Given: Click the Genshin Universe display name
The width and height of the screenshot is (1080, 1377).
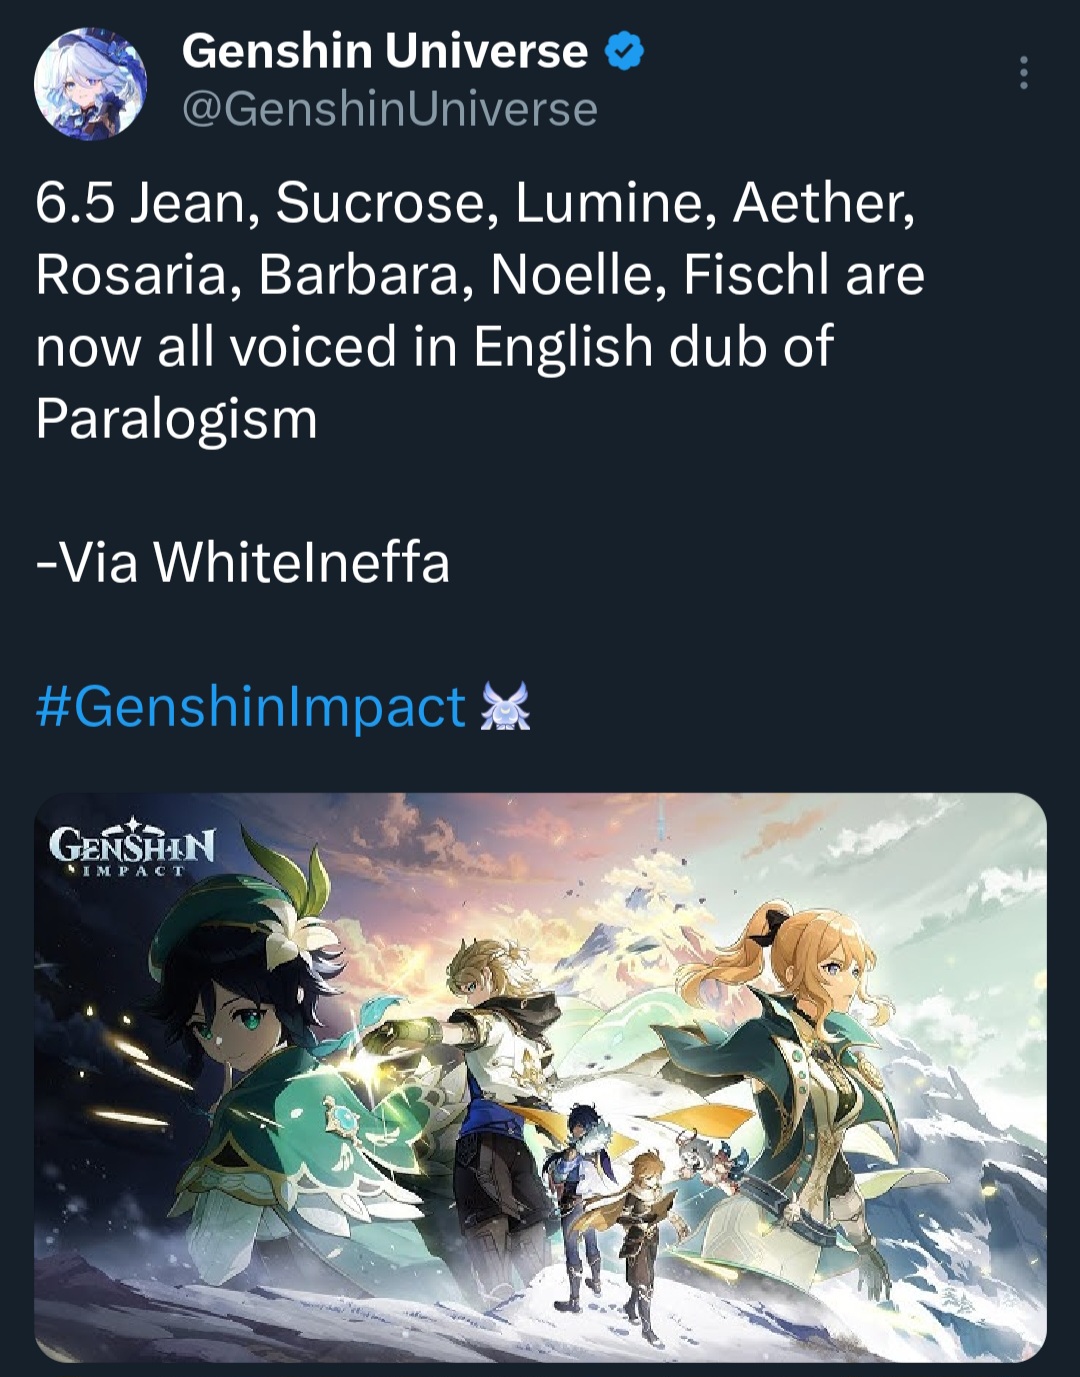Looking at the screenshot, I should coord(384,51).
